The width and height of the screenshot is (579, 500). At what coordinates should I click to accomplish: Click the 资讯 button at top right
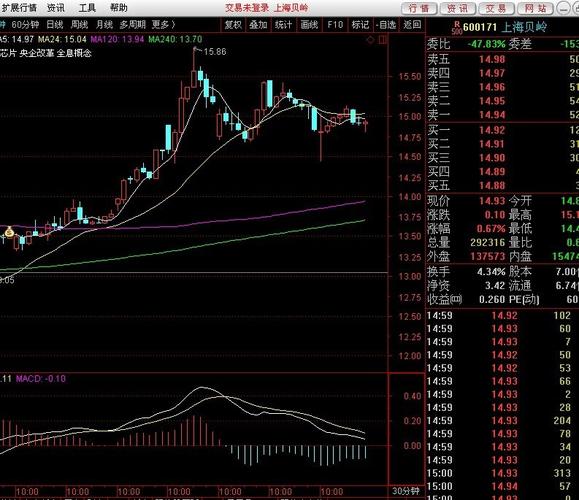[x=458, y=8]
